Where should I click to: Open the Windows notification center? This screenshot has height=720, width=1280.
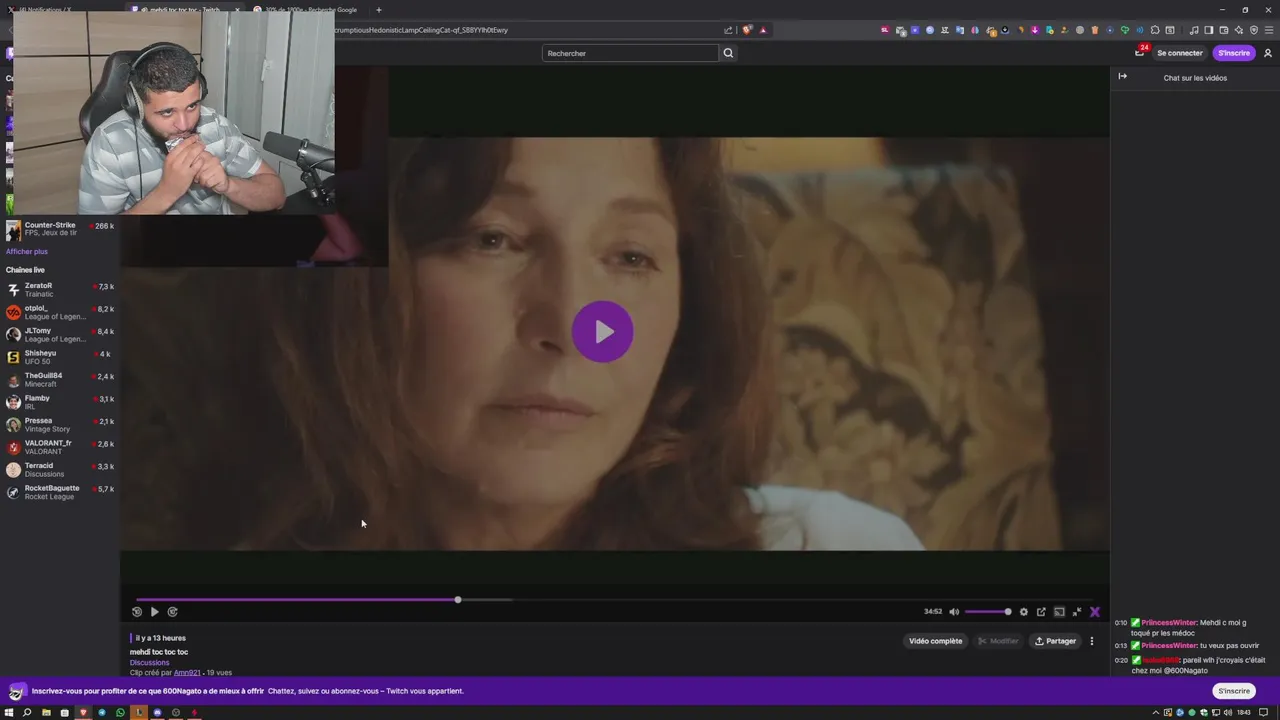1263,712
